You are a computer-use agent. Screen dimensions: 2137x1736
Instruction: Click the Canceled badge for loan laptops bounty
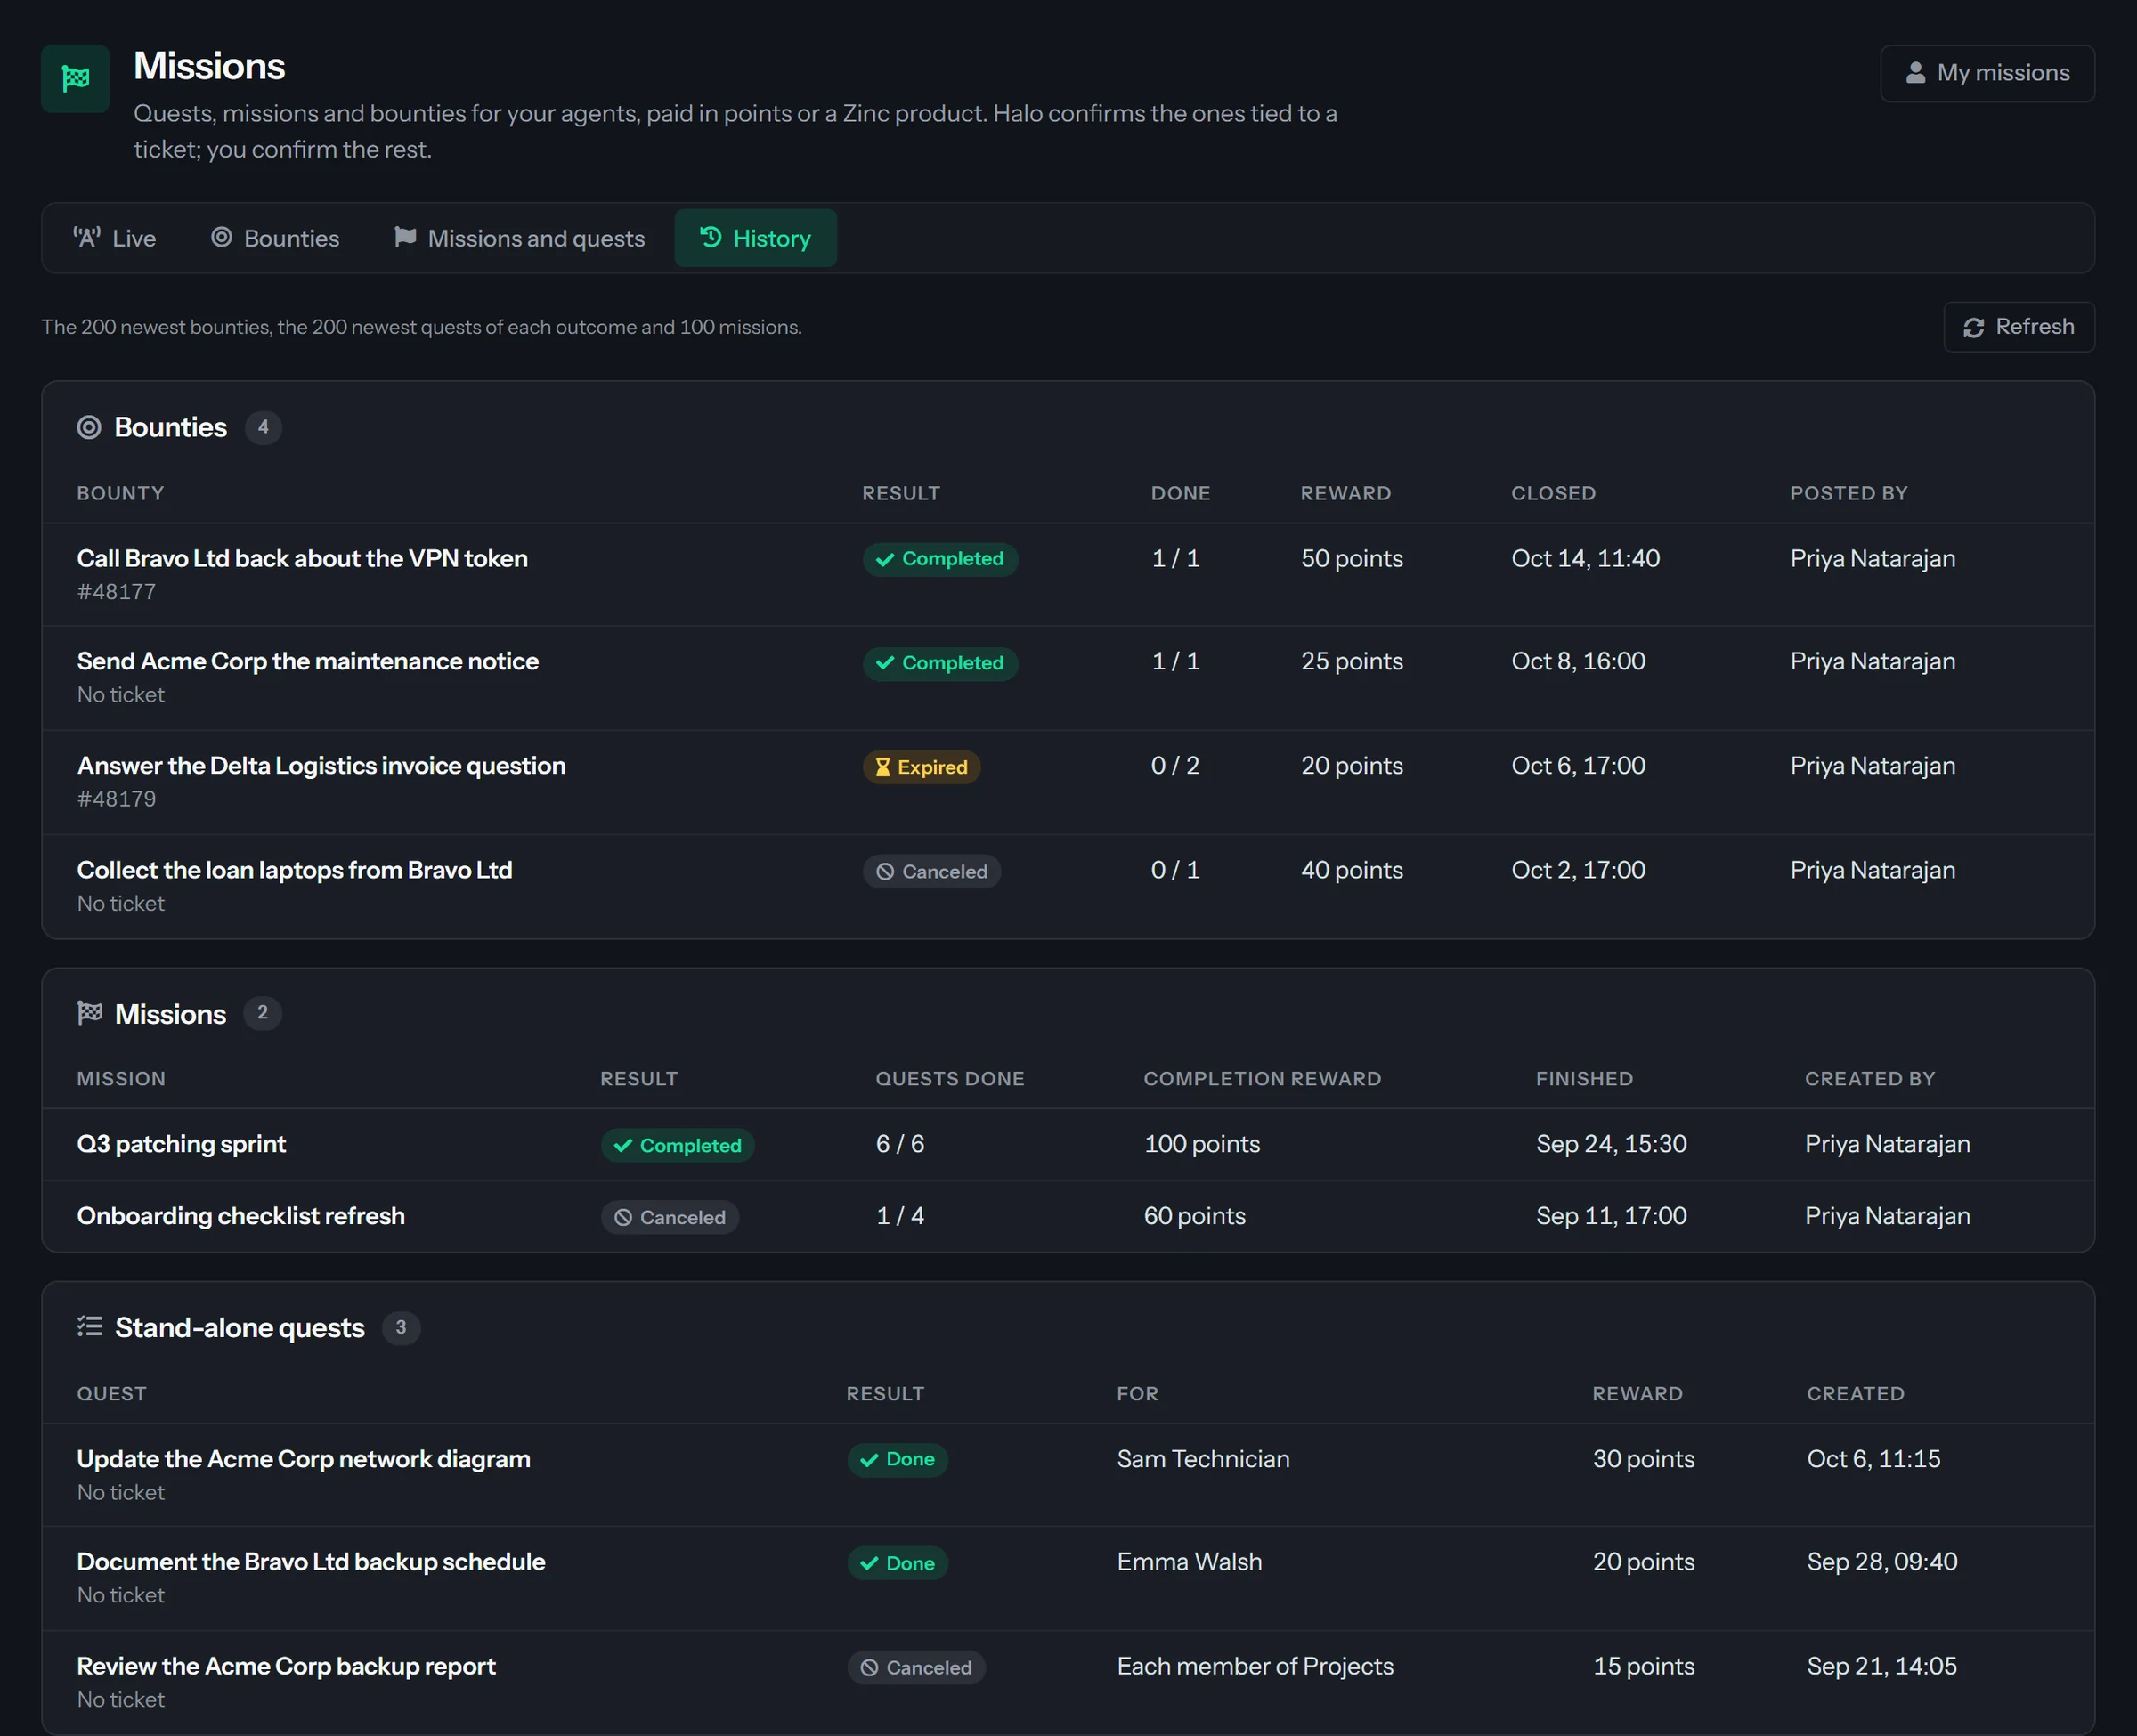coord(932,872)
